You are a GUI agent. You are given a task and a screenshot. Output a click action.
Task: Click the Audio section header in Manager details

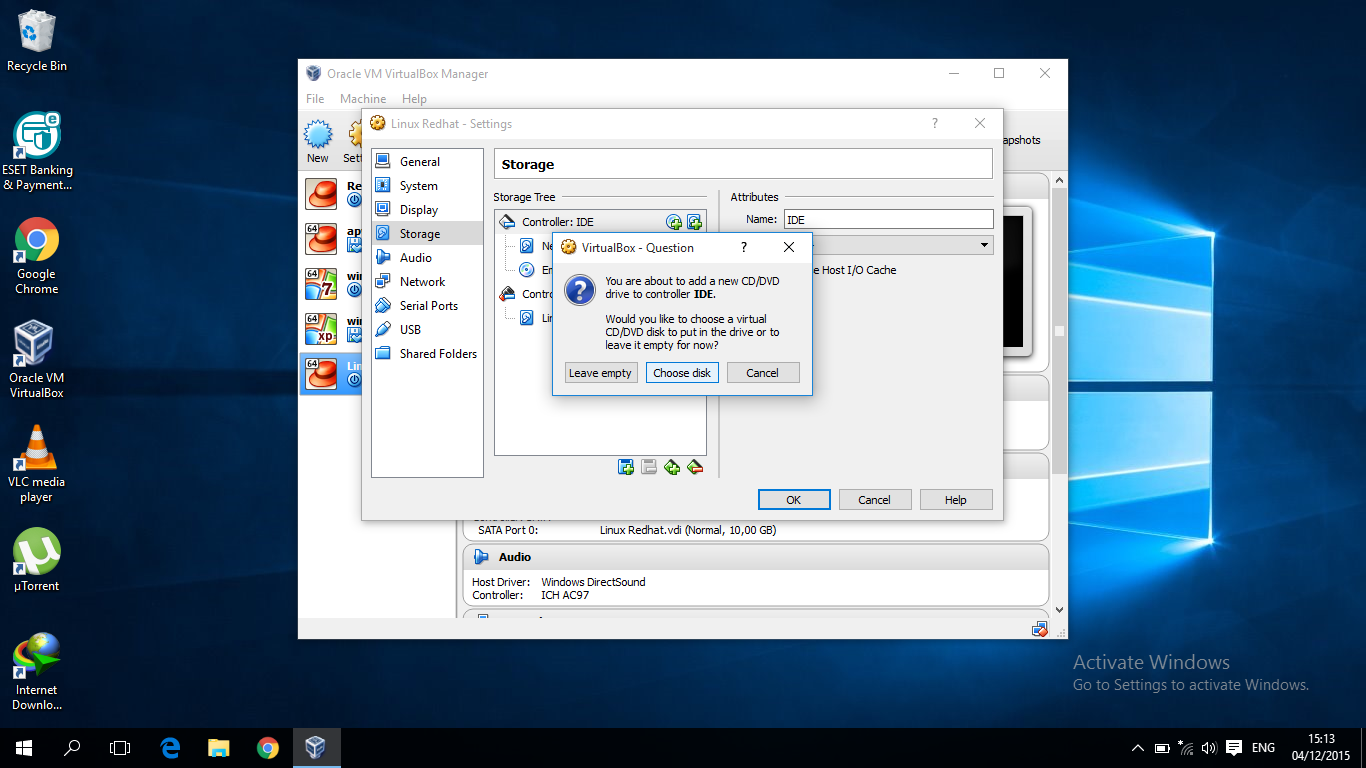[x=755, y=557]
